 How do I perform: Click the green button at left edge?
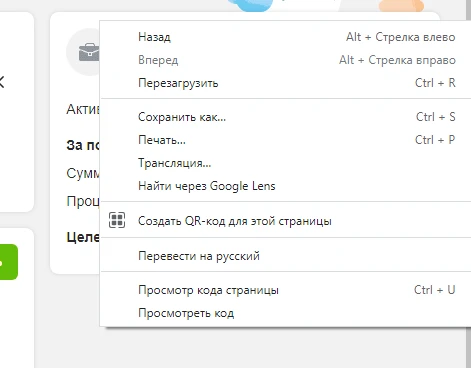tap(9, 262)
